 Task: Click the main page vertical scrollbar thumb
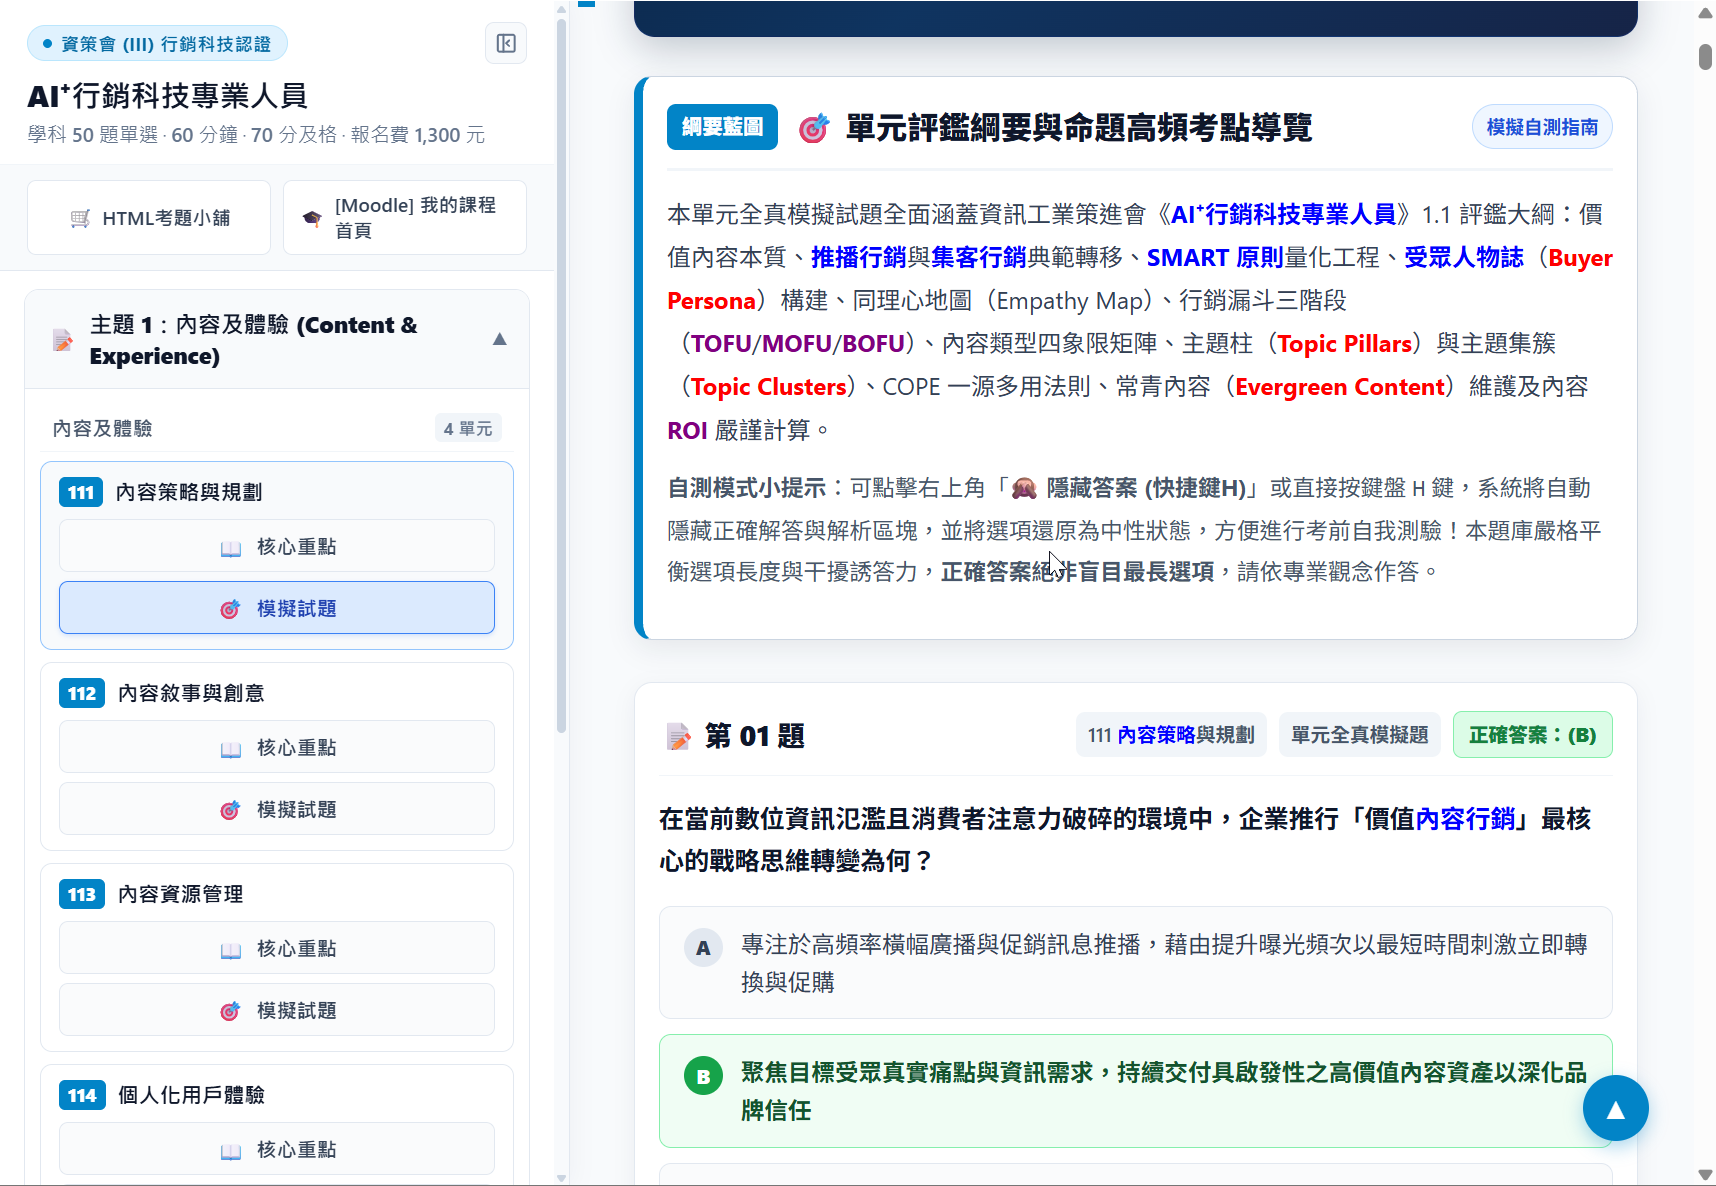coord(1705,56)
